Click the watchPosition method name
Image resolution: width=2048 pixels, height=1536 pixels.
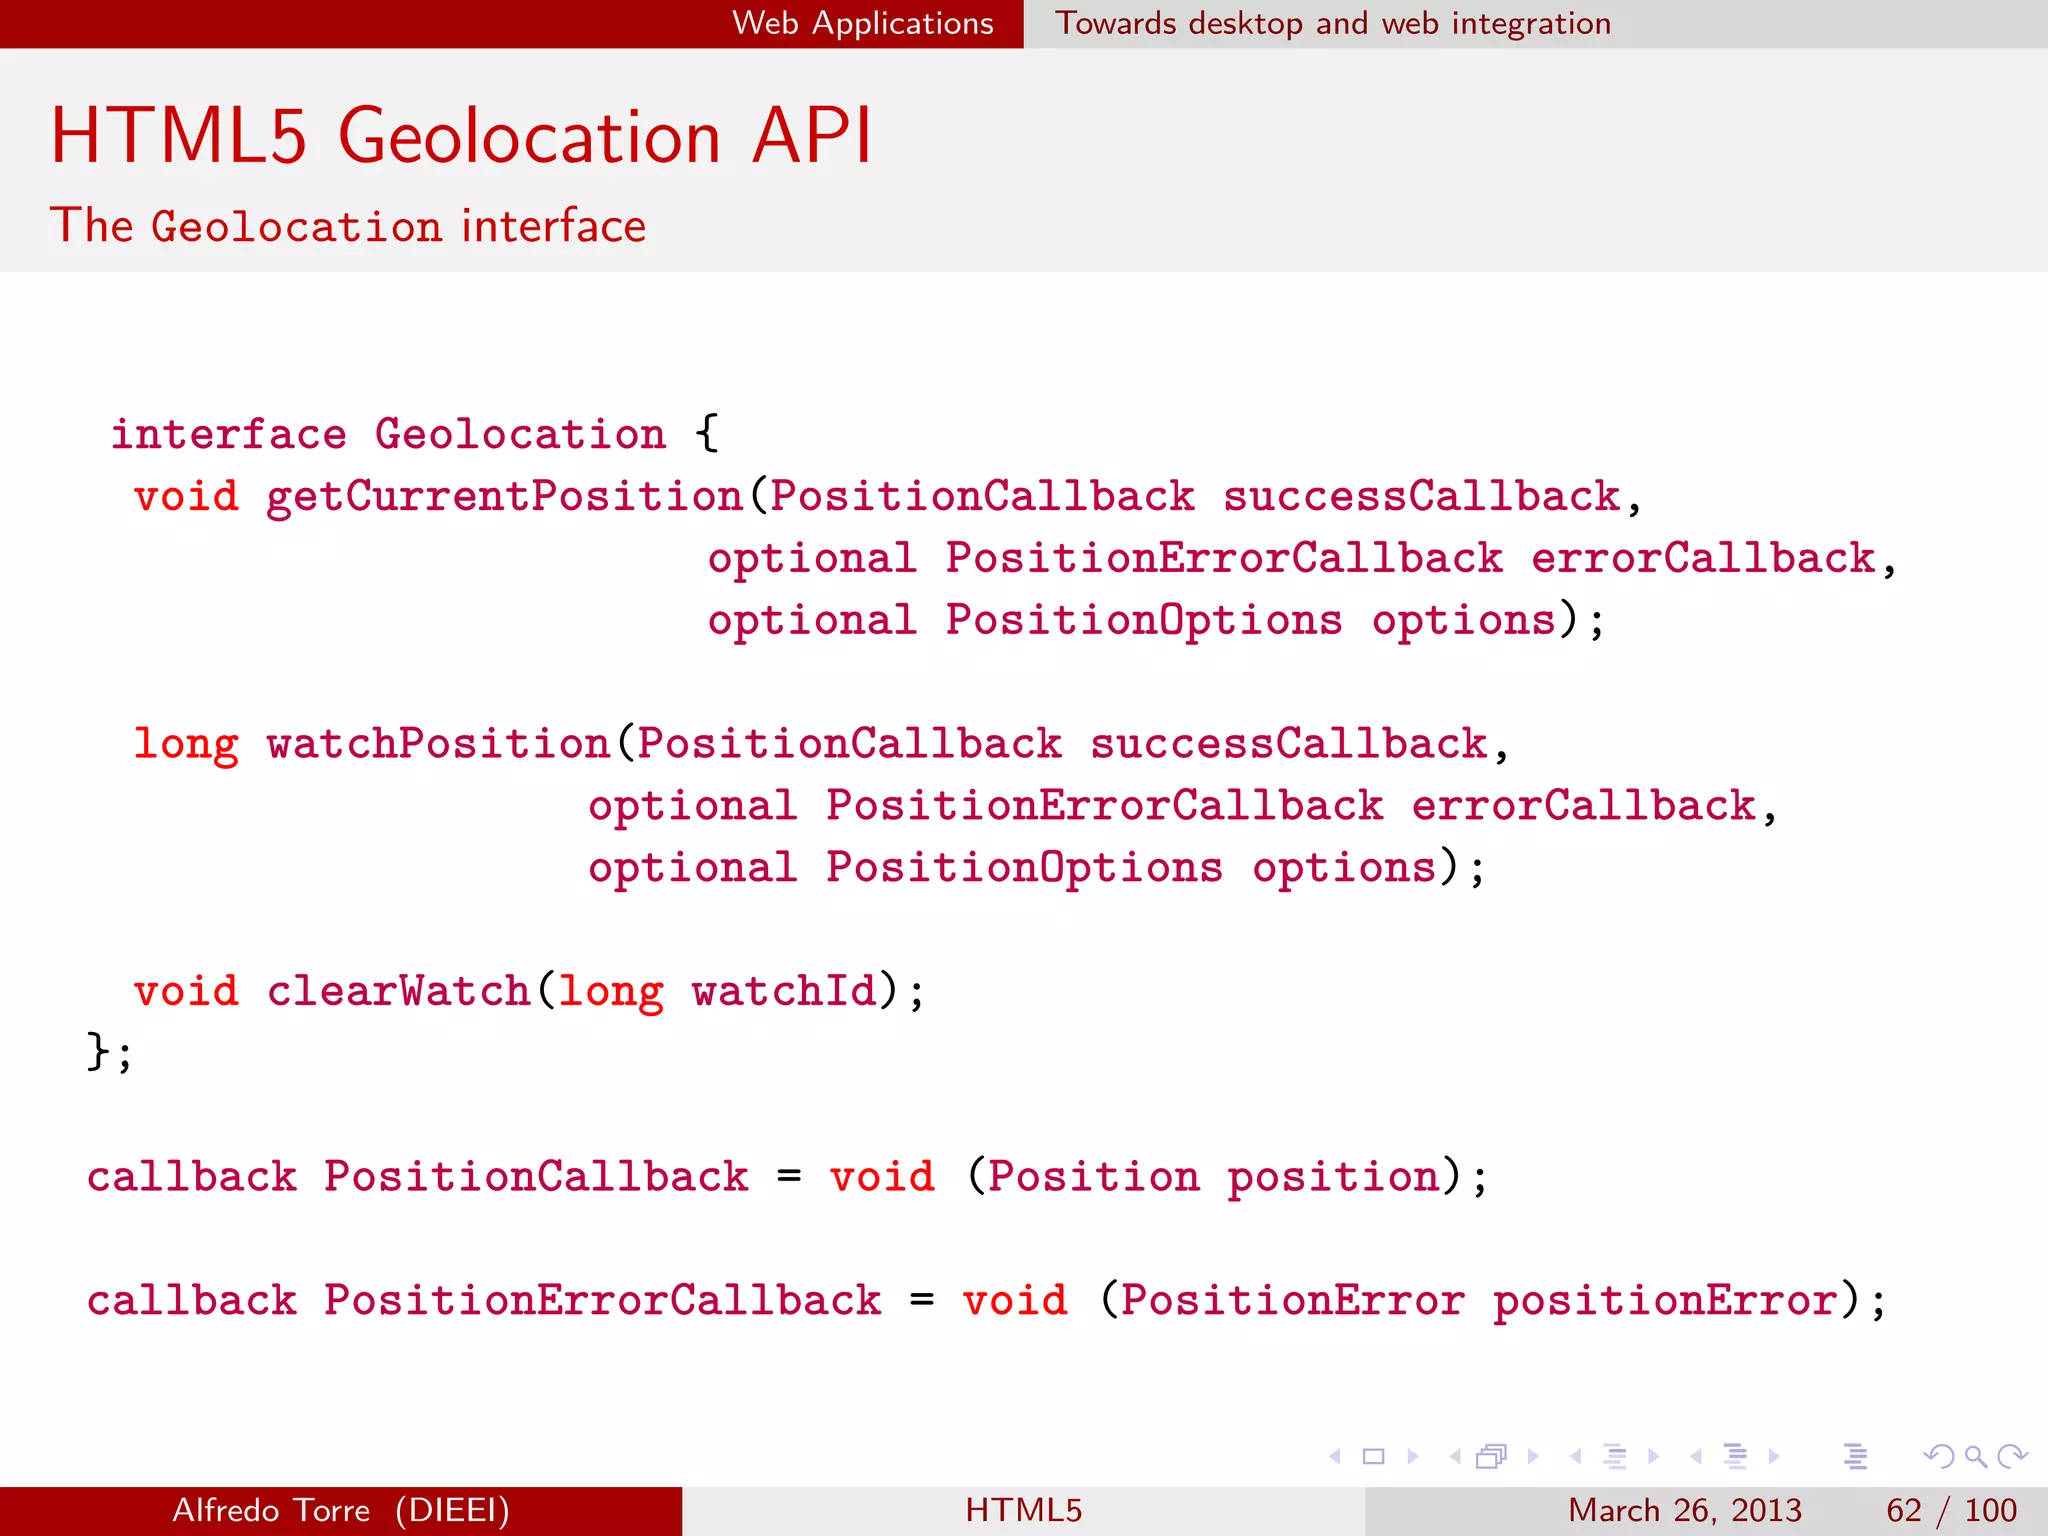(x=438, y=744)
